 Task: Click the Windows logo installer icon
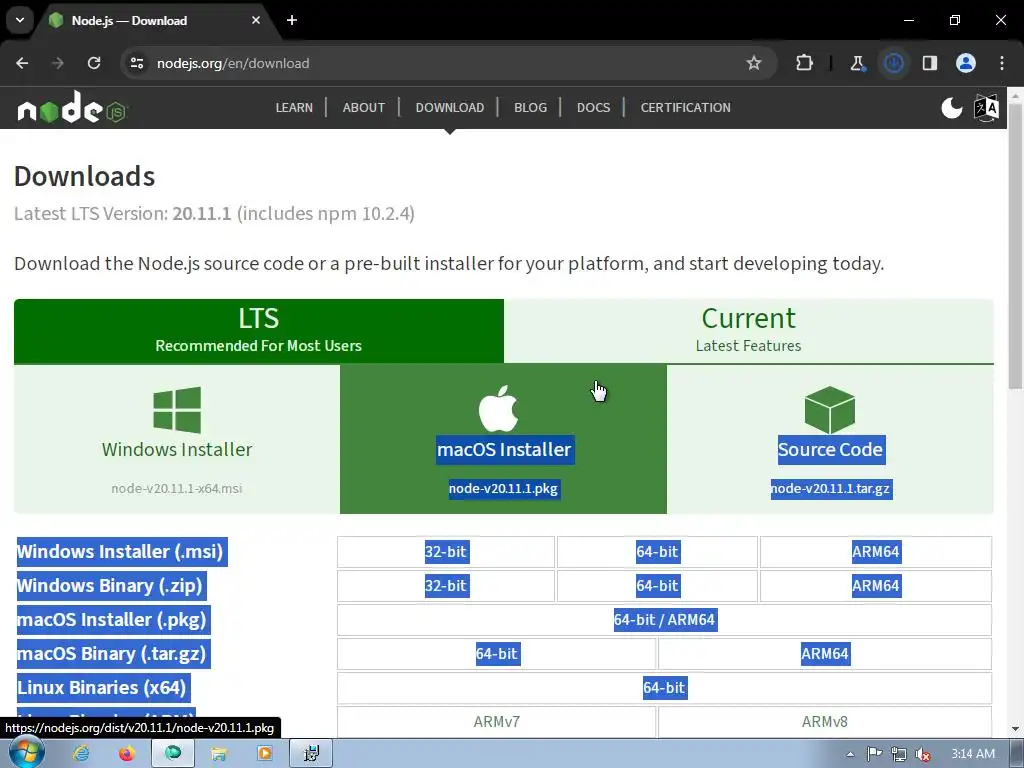pos(177,410)
